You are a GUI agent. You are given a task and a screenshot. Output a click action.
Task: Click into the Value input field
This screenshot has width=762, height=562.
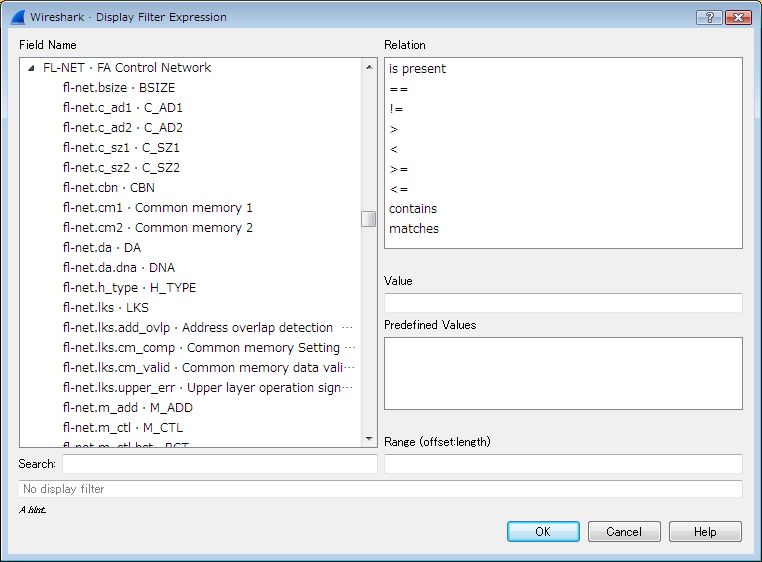click(x=563, y=303)
